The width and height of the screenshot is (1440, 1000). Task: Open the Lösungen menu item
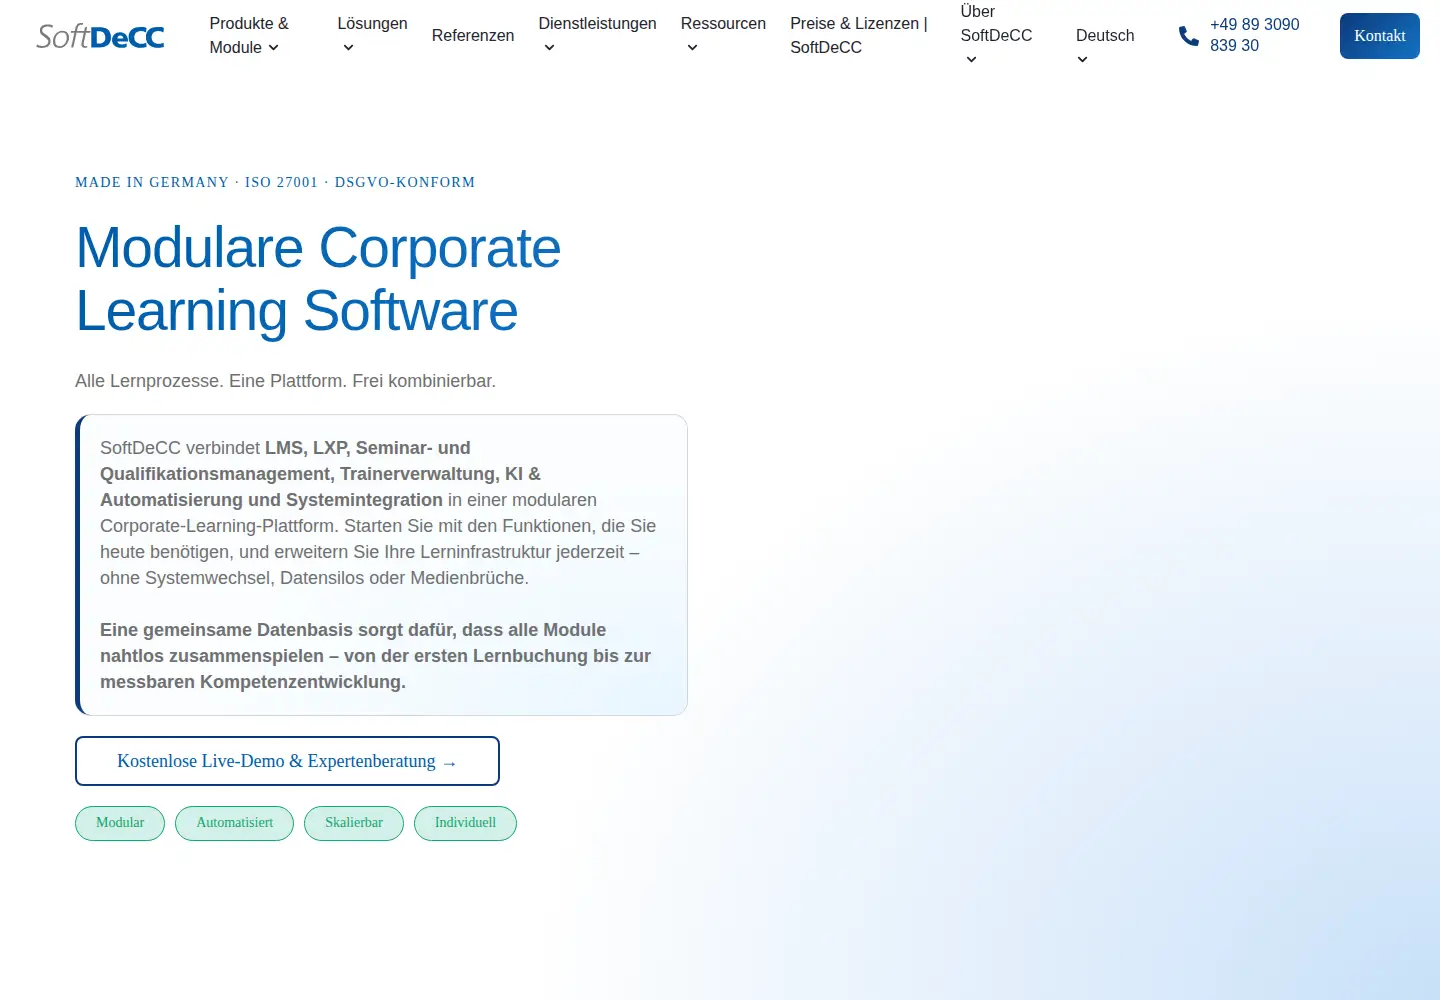click(372, 23)
